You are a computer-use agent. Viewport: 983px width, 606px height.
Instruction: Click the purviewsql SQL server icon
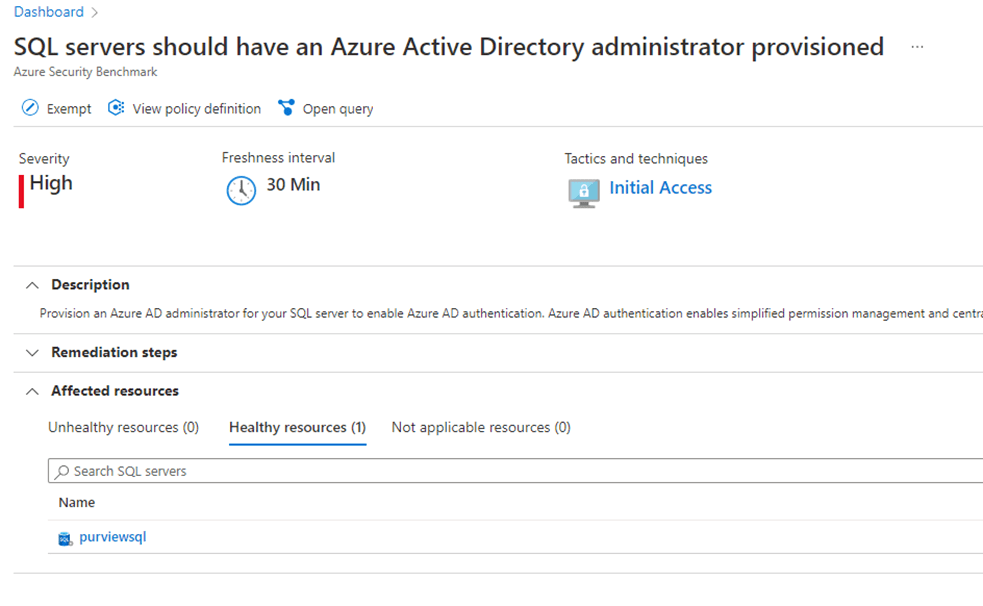[x=65, y=538]
